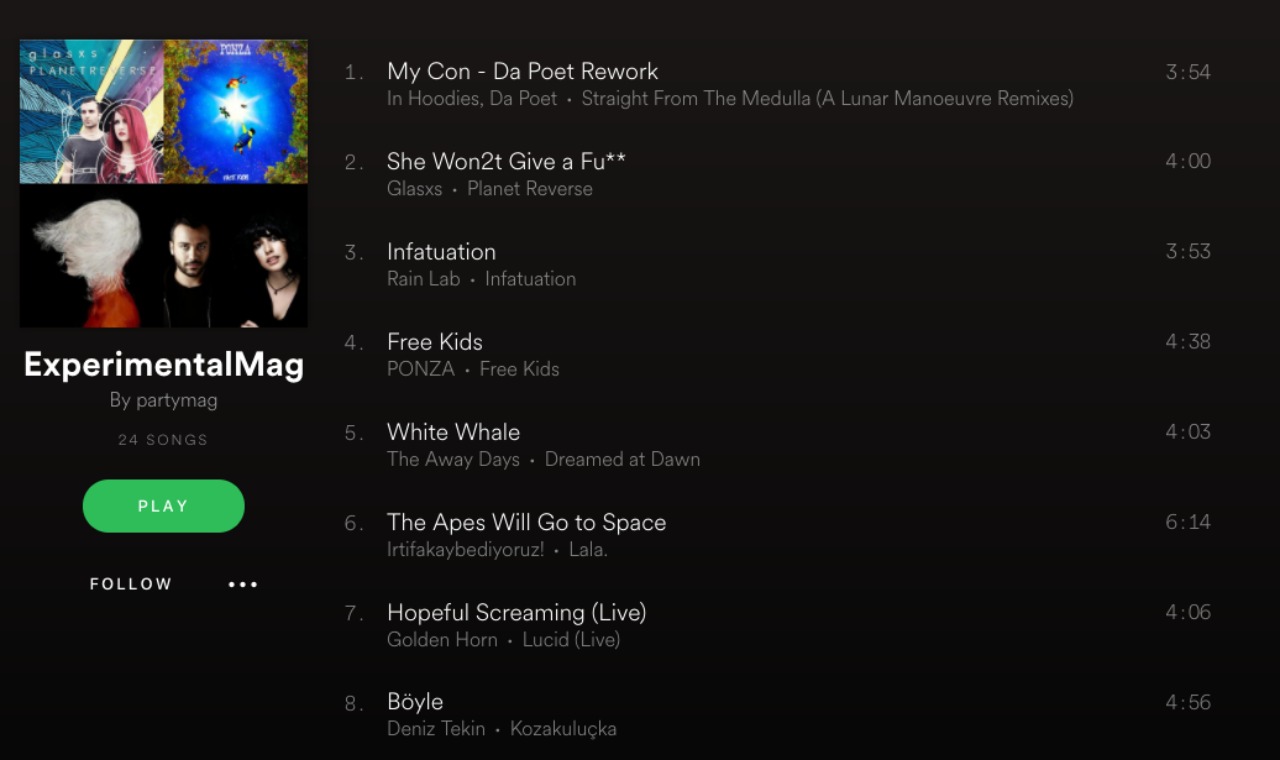The width and height of the screenshot is (1280, 760).
Task: Open artist link In Hoodies
Action: (431, 98)
